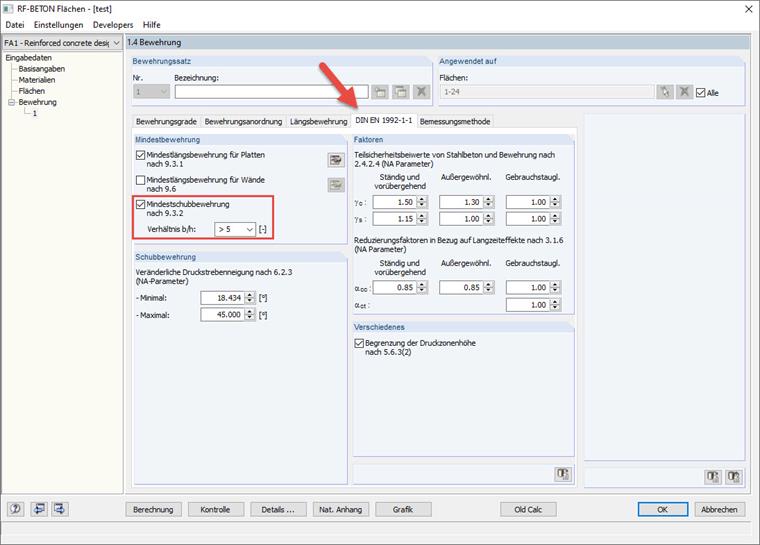Click the αcc Außergewöhnl. field 0.85

click(x=462, y=288)
